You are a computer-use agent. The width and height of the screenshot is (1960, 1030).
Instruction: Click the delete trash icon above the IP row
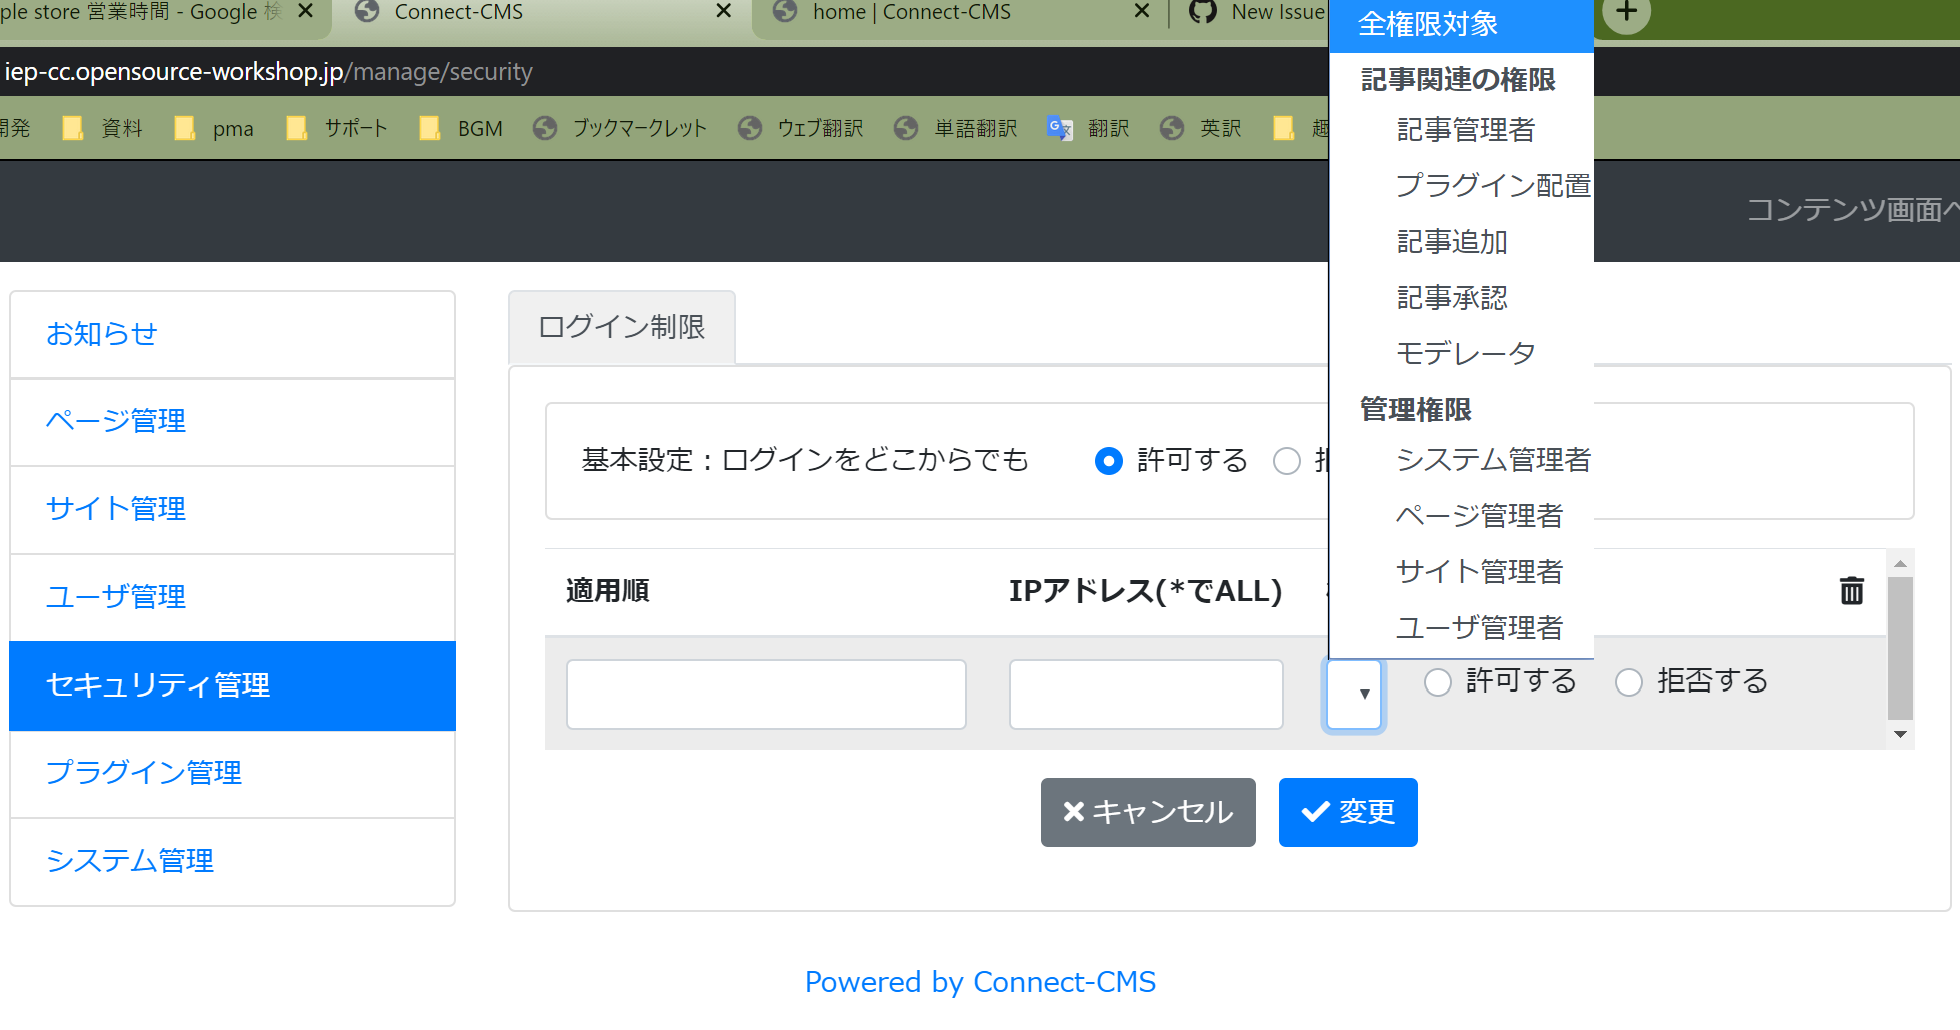tap(1852, 591)
